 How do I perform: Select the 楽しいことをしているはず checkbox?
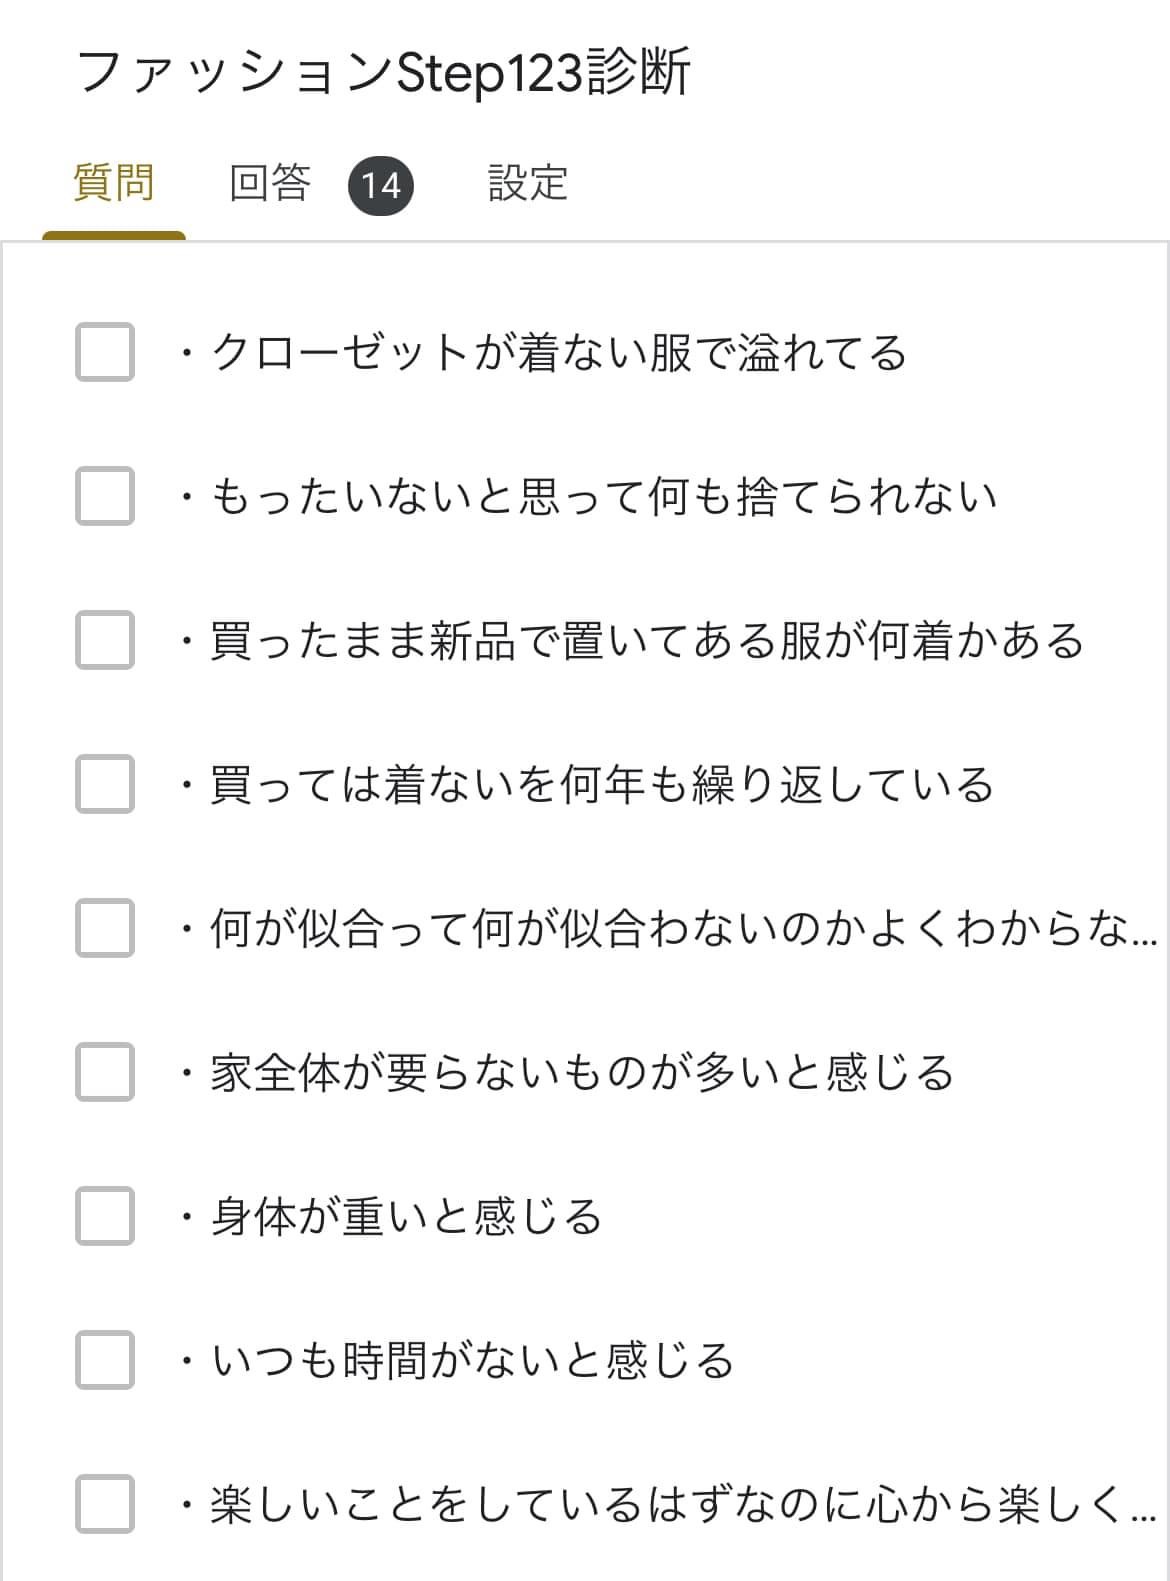105,1504
